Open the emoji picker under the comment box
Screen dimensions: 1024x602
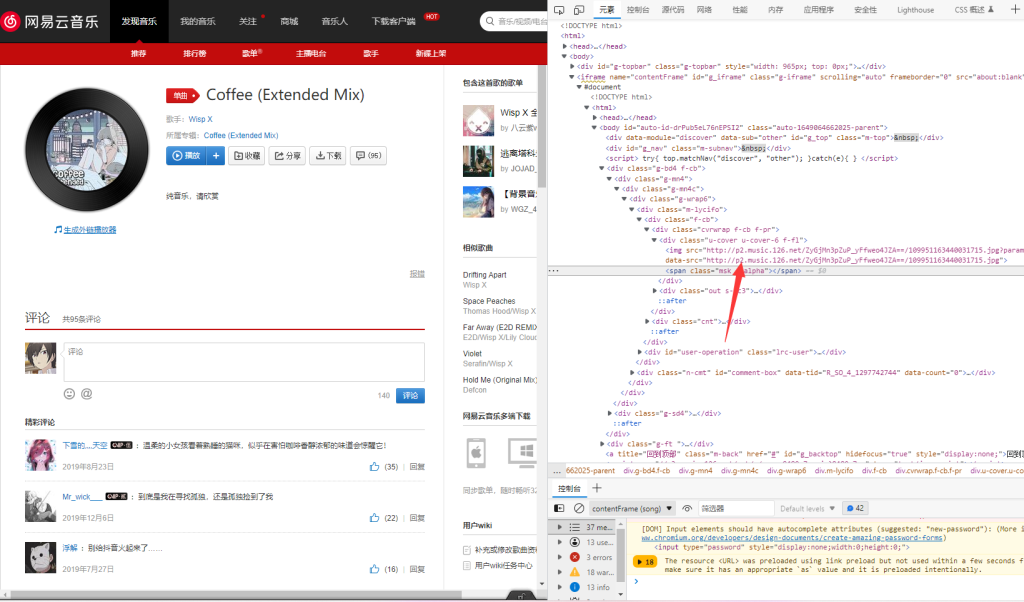(x=69, y=394)
